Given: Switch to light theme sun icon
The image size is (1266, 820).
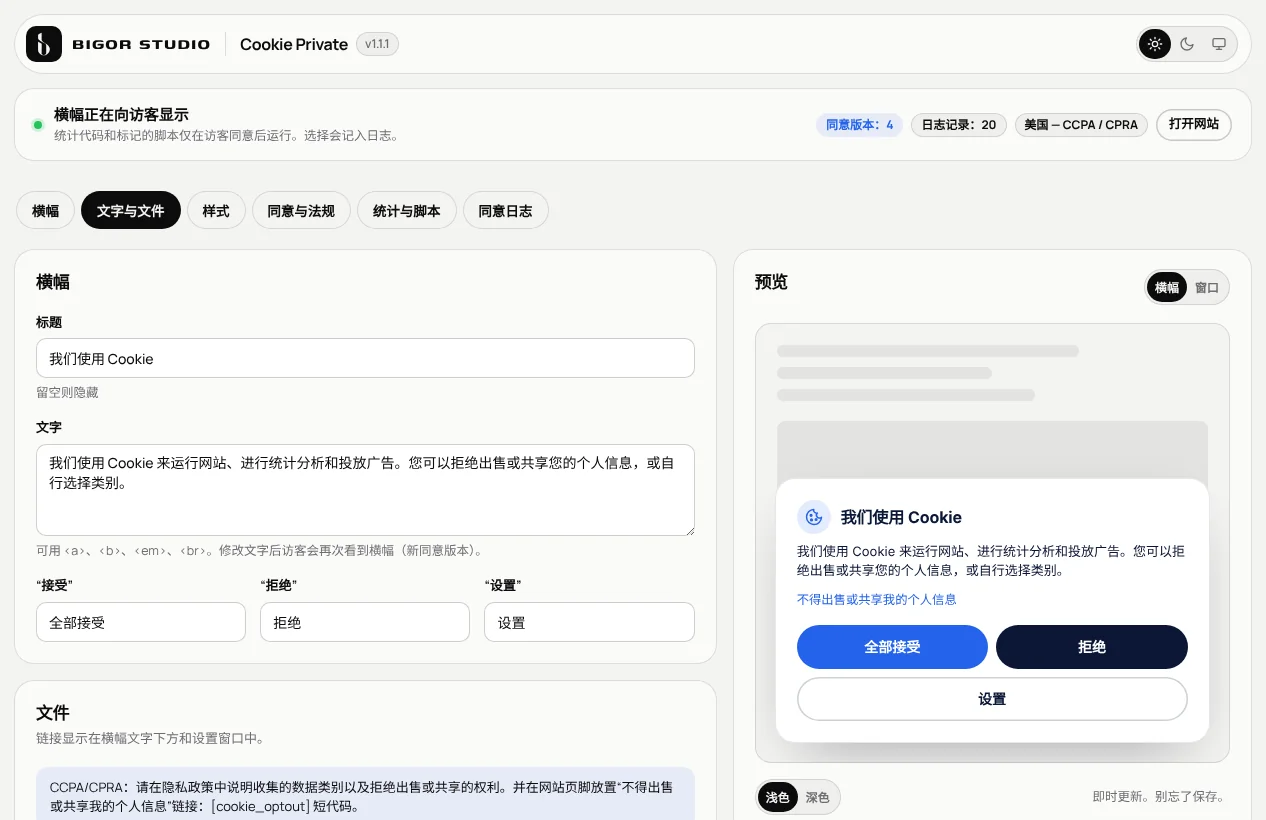Looking at the screenshot, I should pos(1155,44).
